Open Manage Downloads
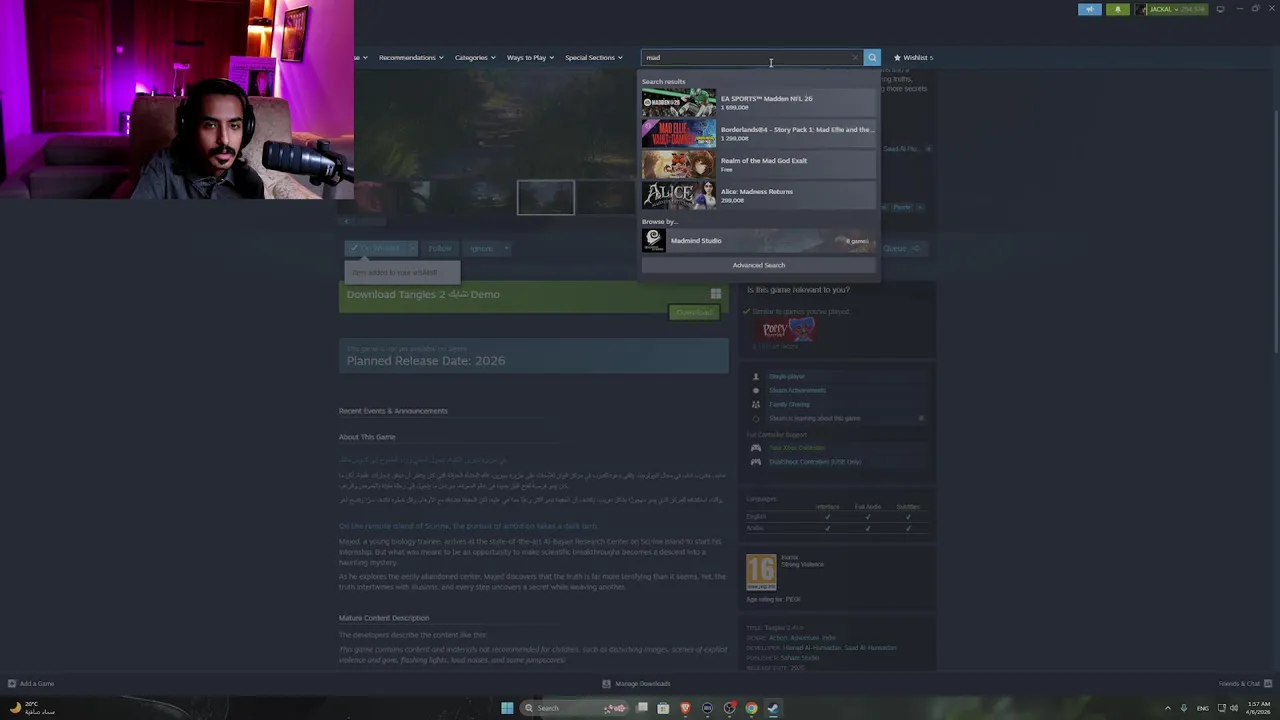This screenshot has height=720, width=1280. click(637, 684)
